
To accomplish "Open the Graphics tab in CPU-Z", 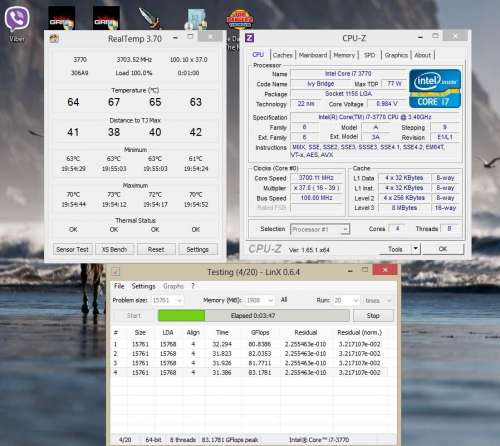I will pyautogui.click(x=396, y=55).
